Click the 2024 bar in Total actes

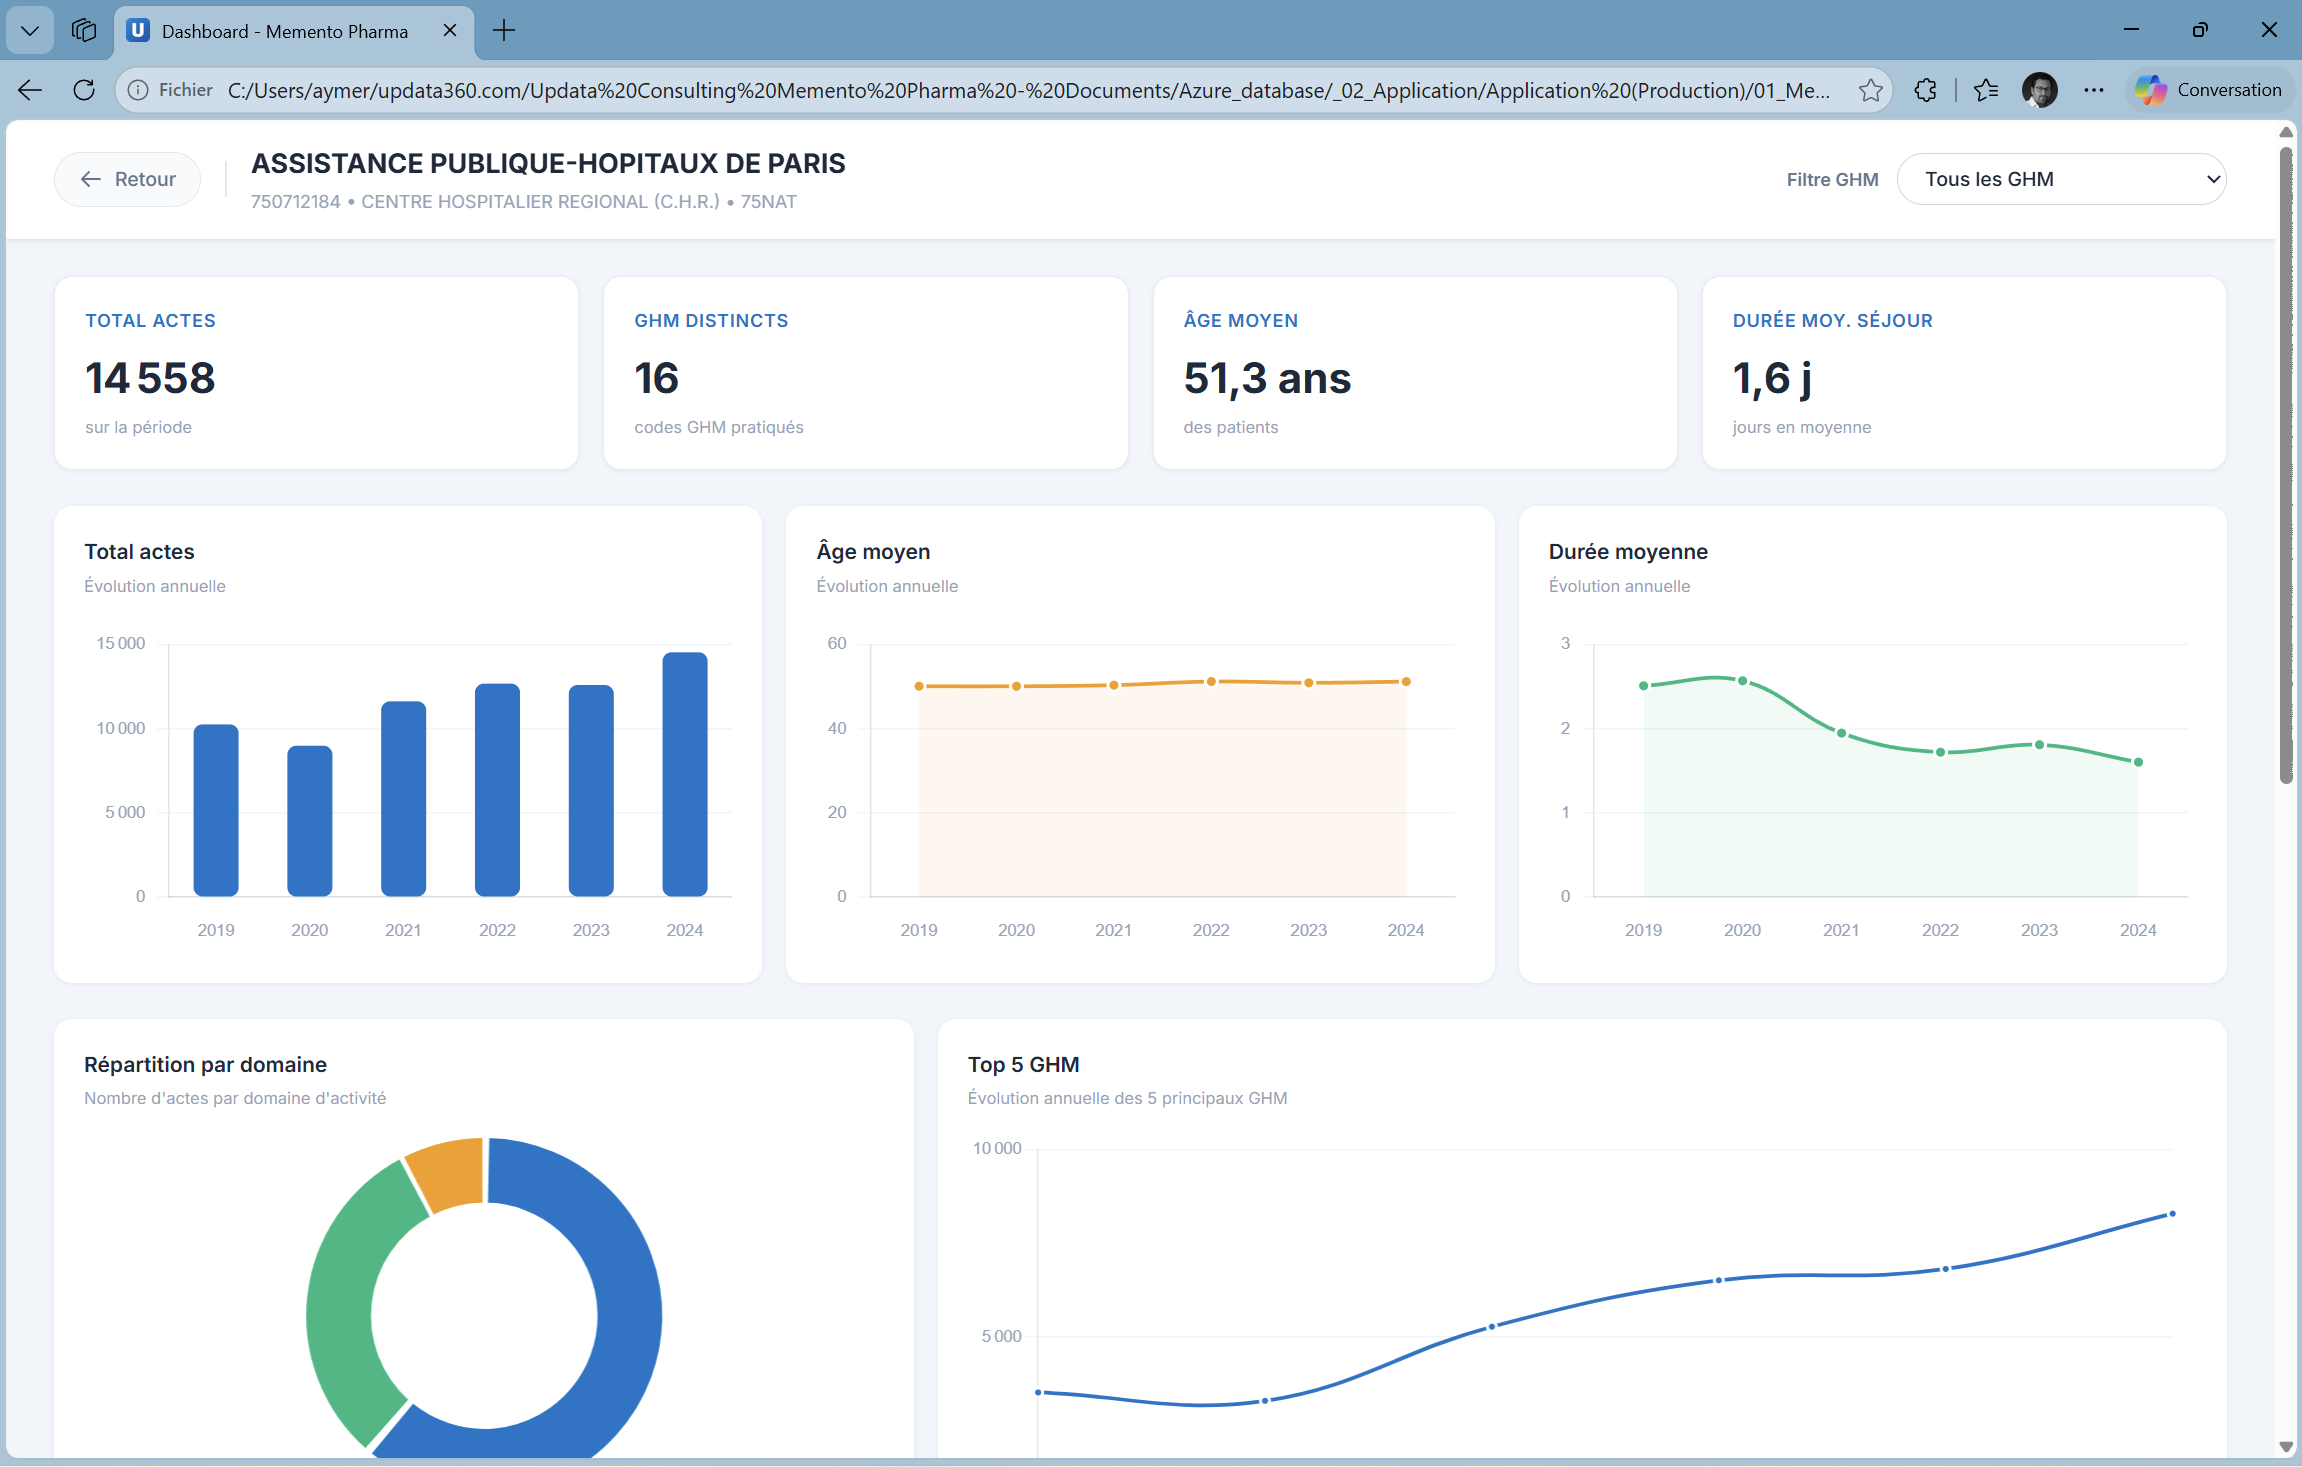pyautogui.click(x=685, y=773)
